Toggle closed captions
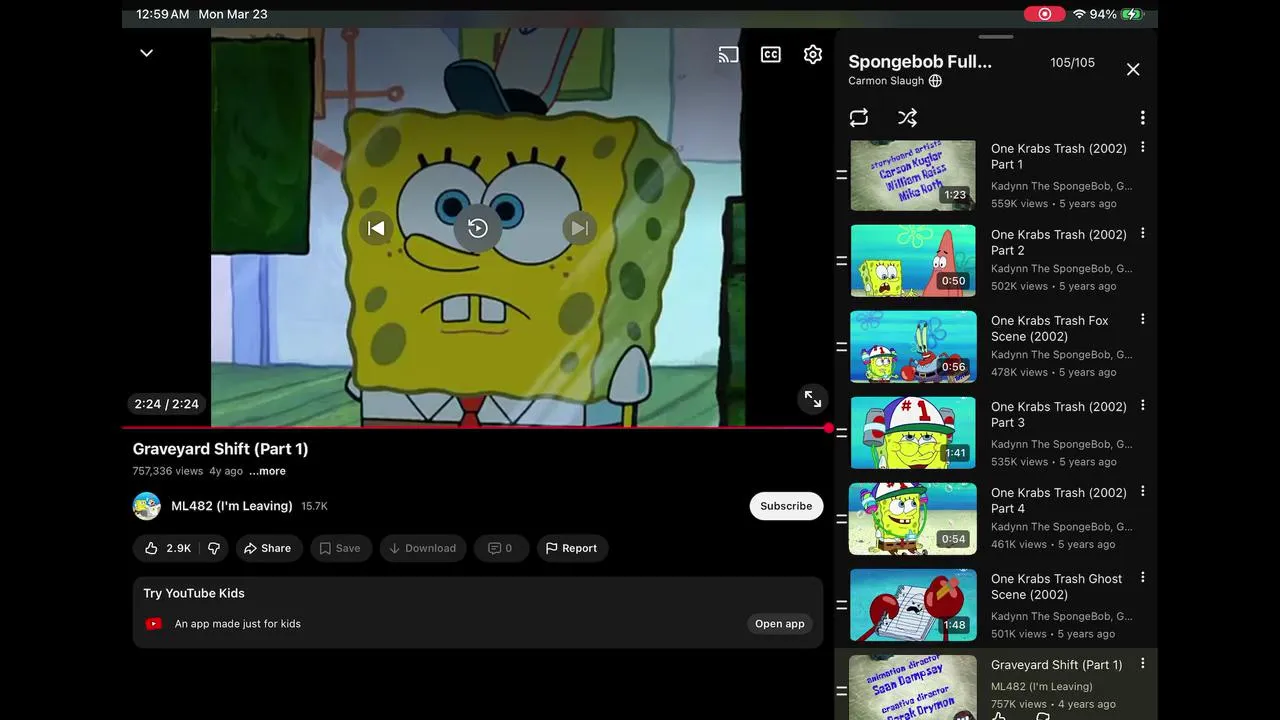This screenshot has height=720, width=1280. coord(771,54)
